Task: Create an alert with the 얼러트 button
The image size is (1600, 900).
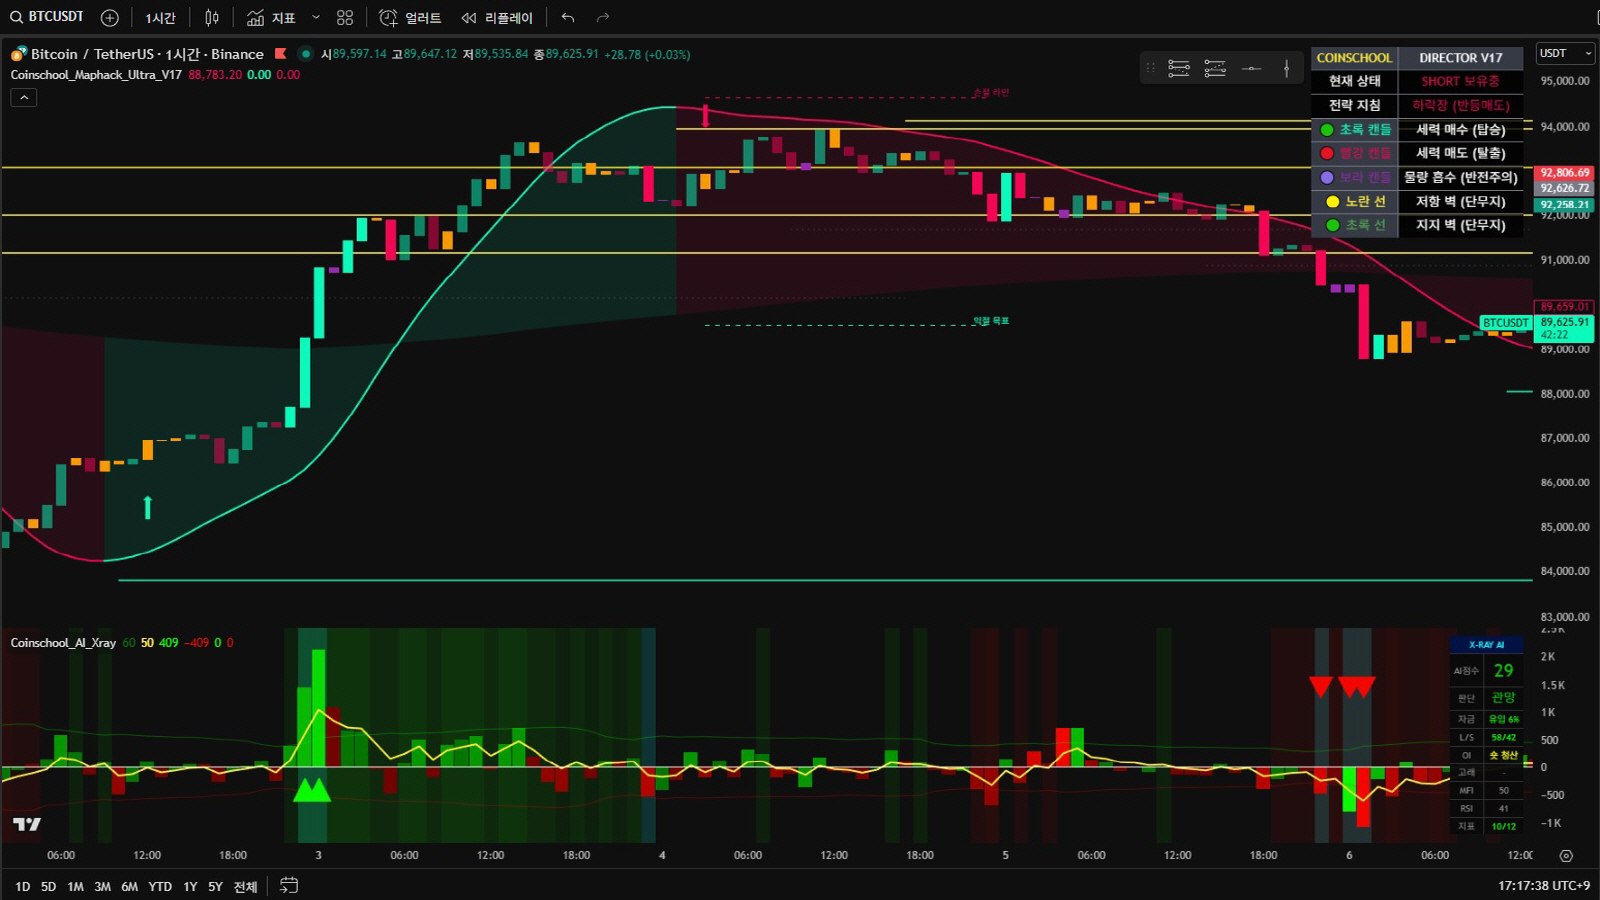Action: [x=410, y=18]
